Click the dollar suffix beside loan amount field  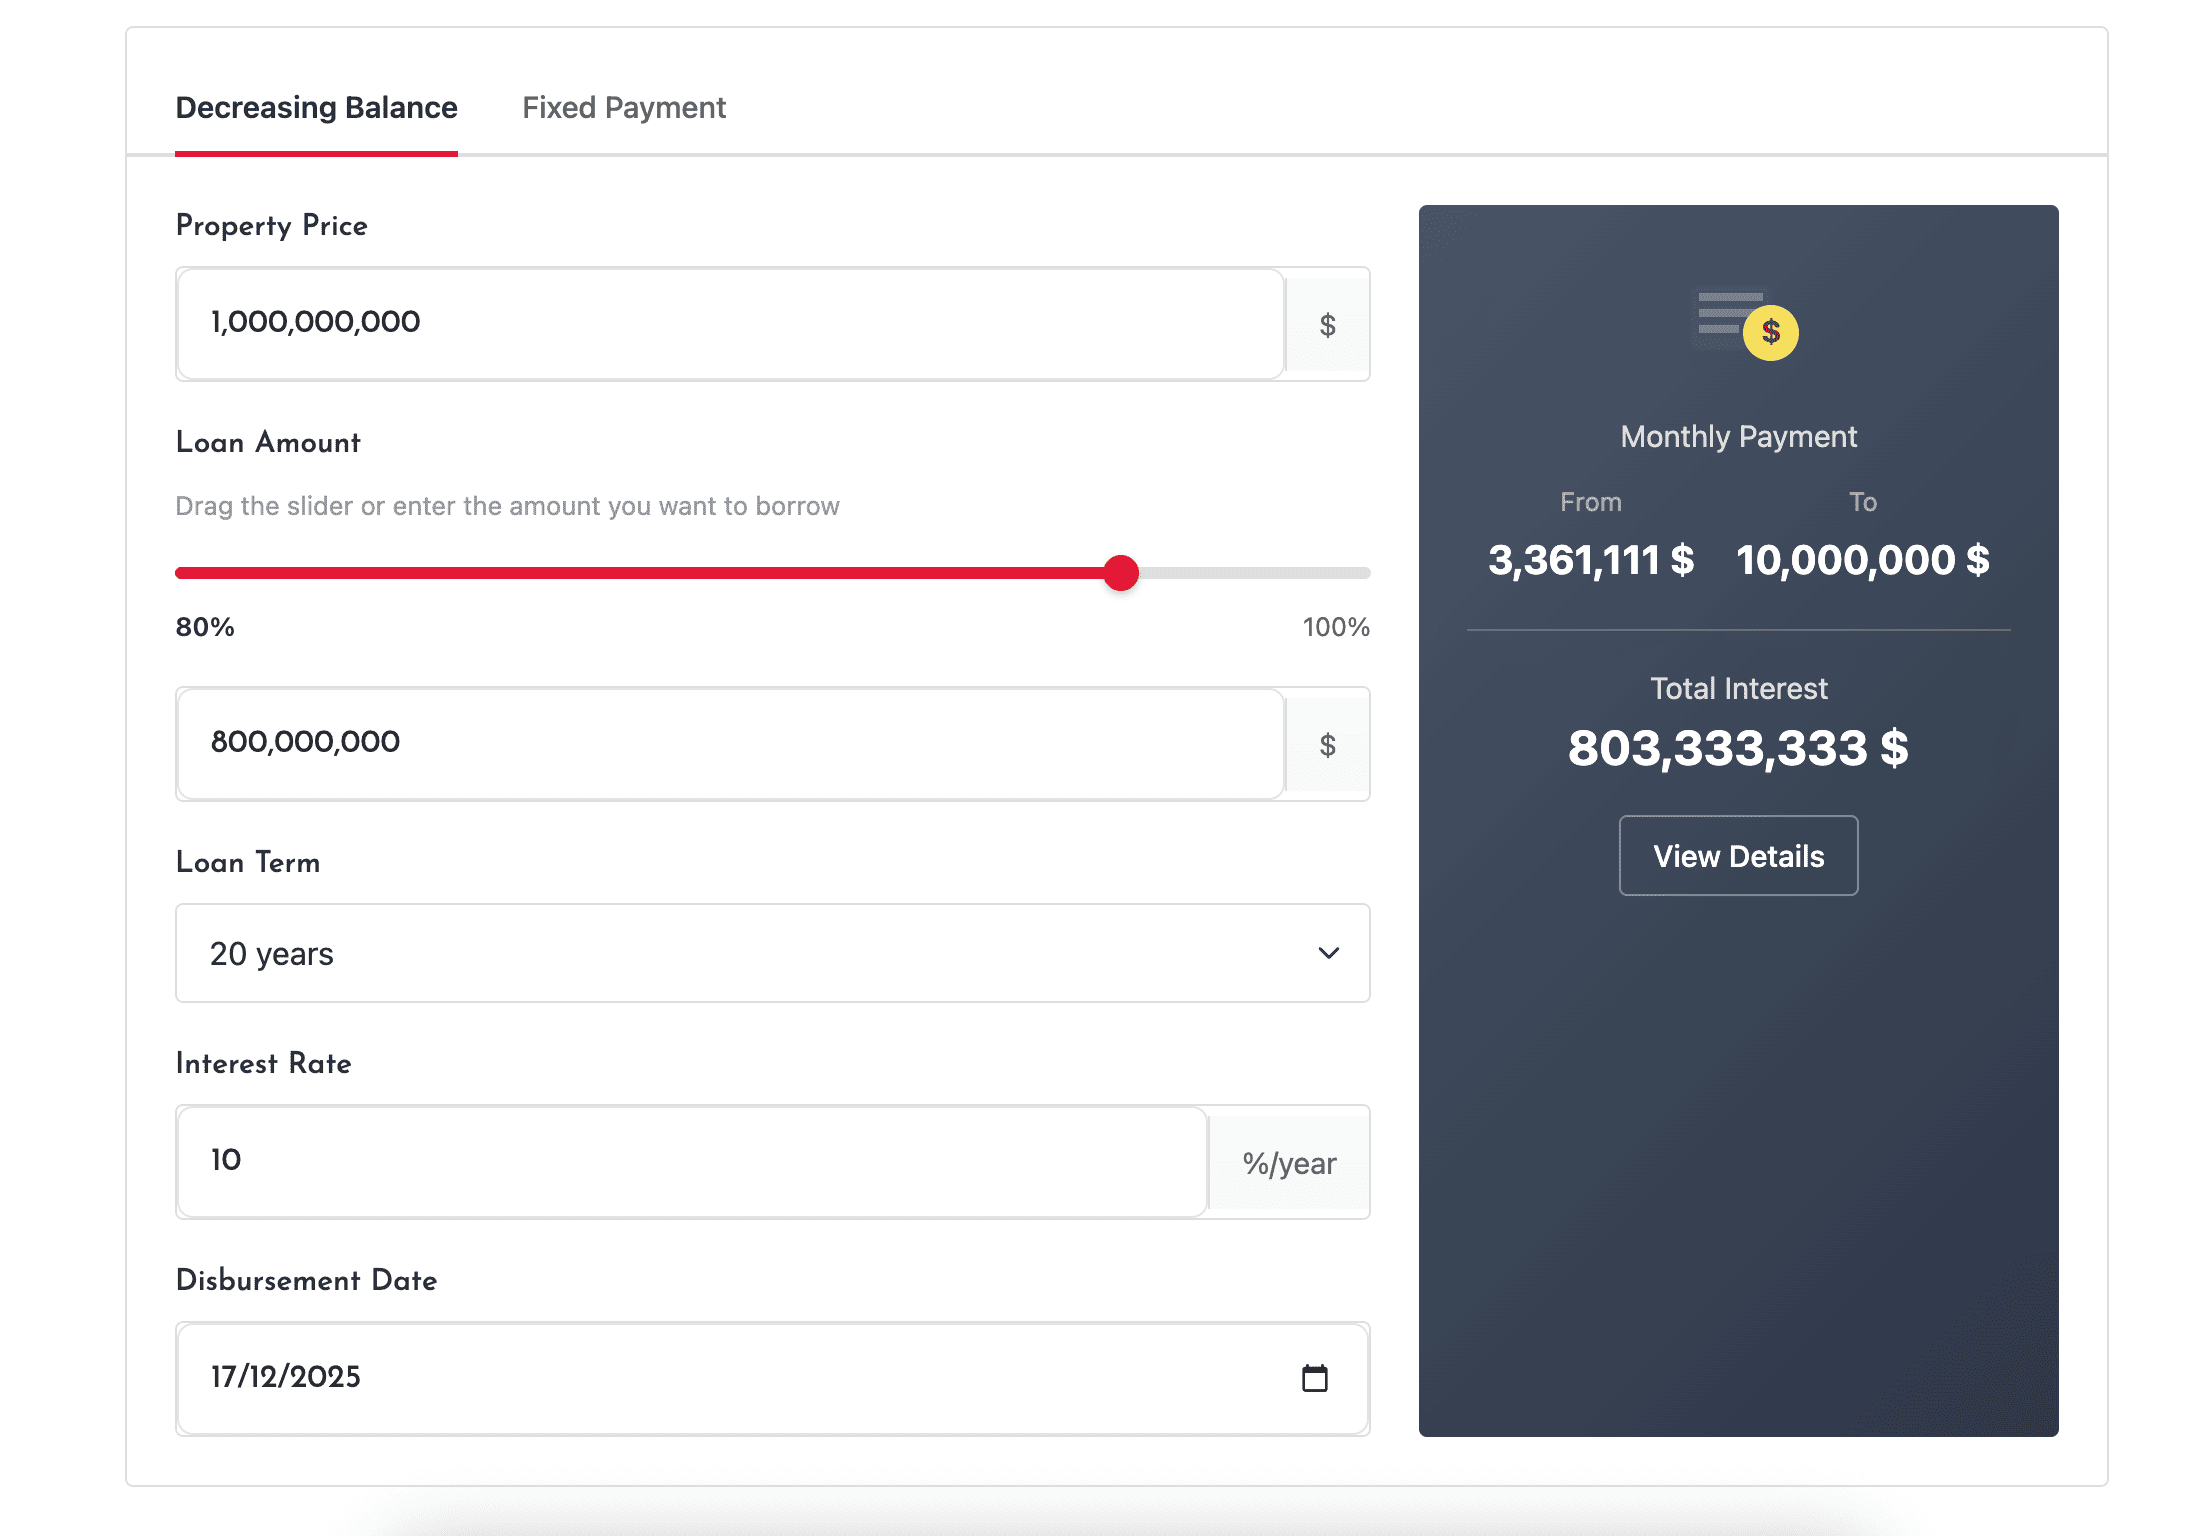point(1327,745)
